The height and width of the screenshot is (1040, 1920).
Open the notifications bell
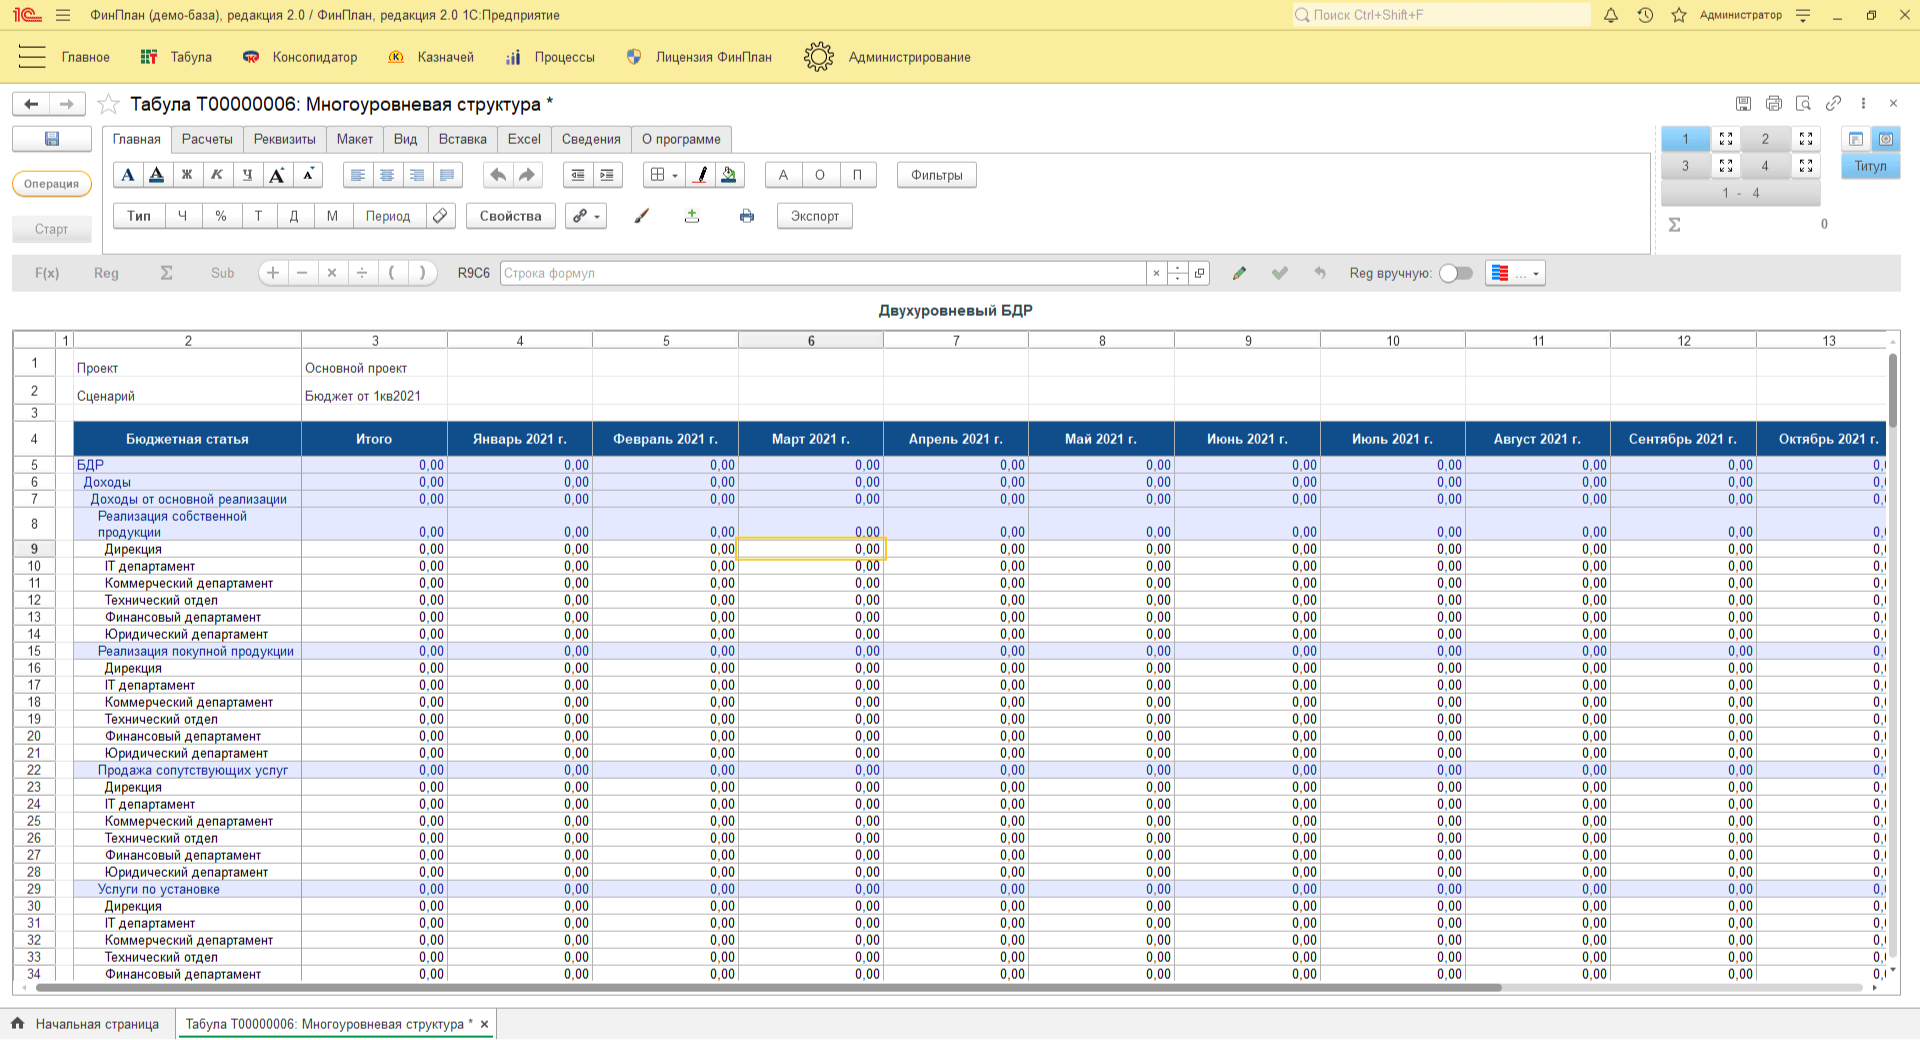[1611, 15]
